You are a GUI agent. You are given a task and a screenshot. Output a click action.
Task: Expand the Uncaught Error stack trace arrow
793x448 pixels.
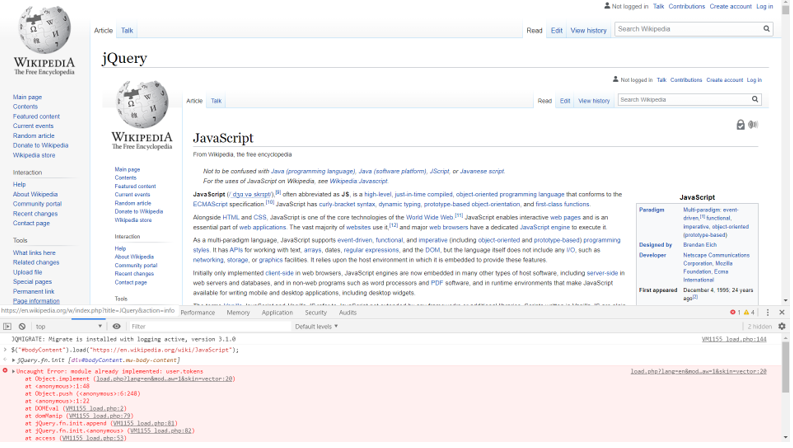point(14,373)
